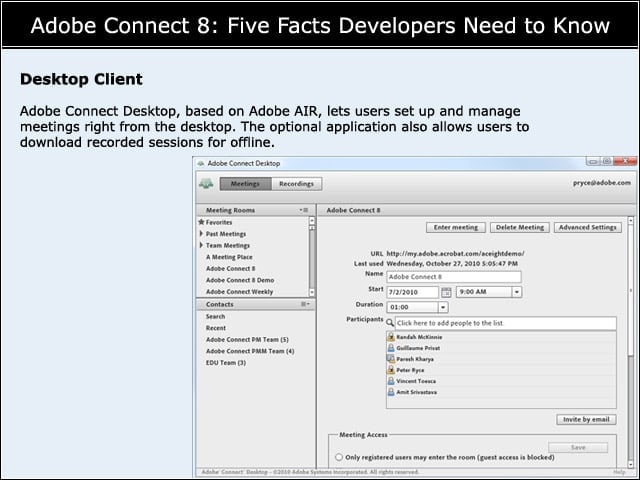Select only registered users may enter radio
Viewport: 640px width, 480px height.
(x=339, y=457)
